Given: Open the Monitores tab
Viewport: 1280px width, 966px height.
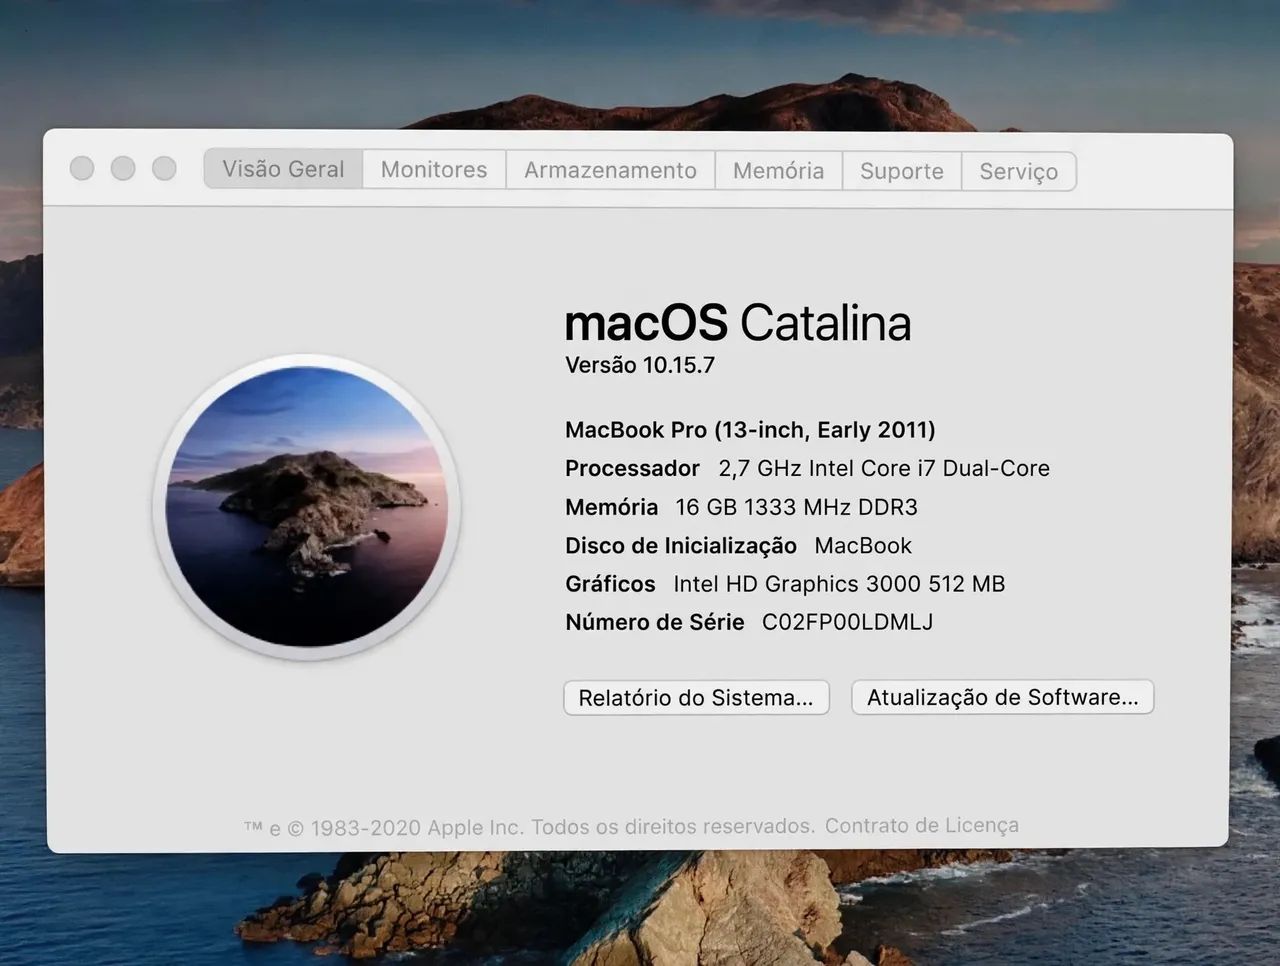Looking at the screenshot, I should (x=434, y=170).
